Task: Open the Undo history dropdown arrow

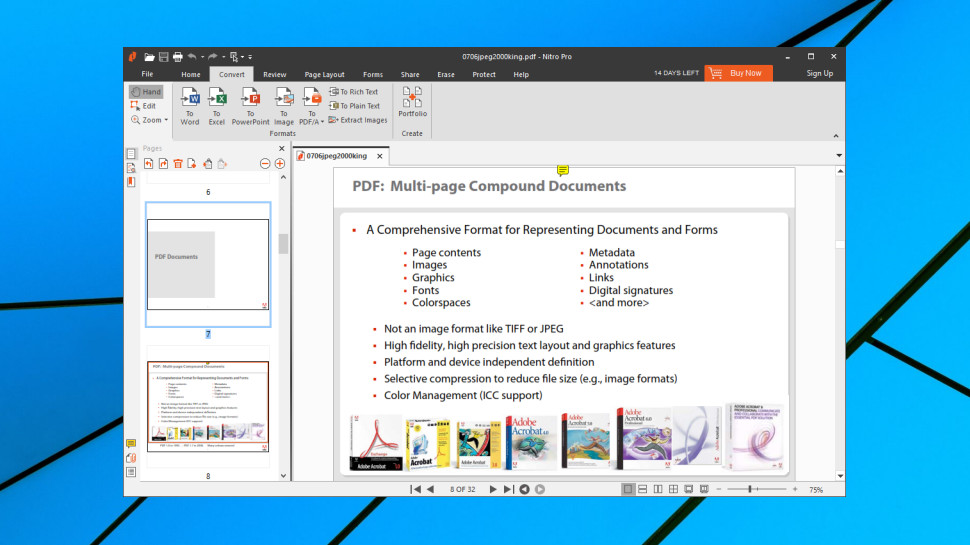Action: [x=202, y=57]
